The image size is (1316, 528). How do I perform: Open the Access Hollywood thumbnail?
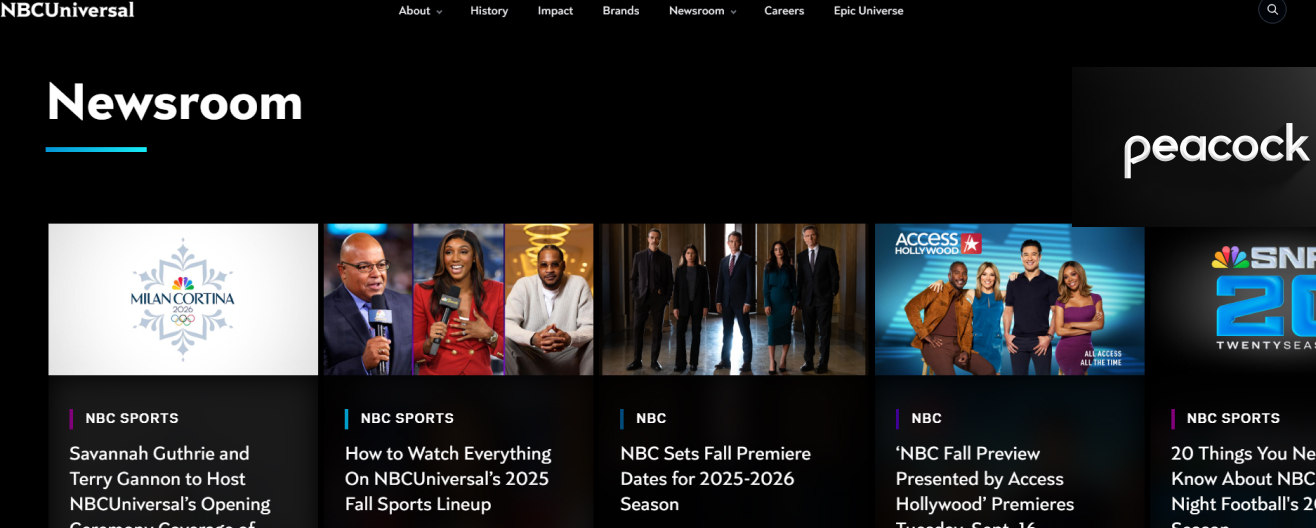[1009, 299]
